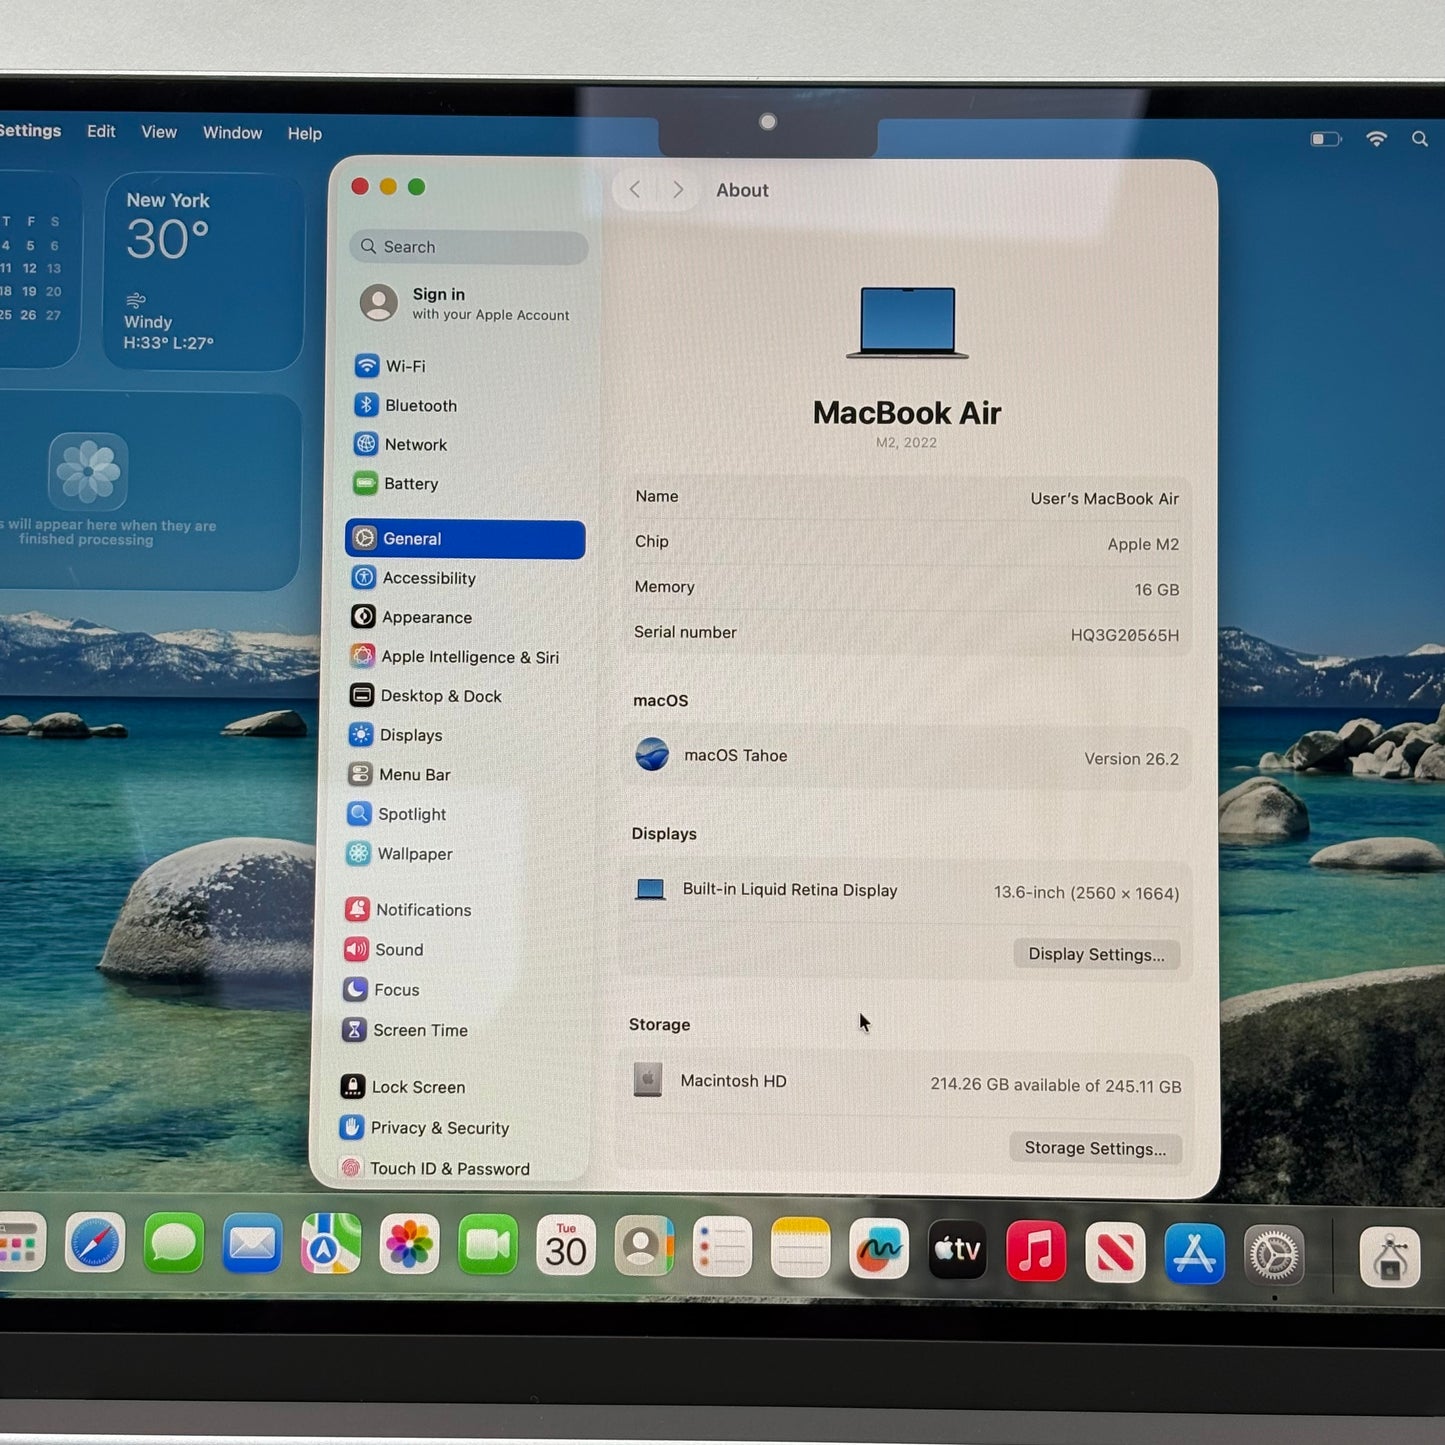Open Wallpaper settings in the sidebar
Viewport: 1445px width, 1445px height.
pyautogui.click(x=413, y=854)
